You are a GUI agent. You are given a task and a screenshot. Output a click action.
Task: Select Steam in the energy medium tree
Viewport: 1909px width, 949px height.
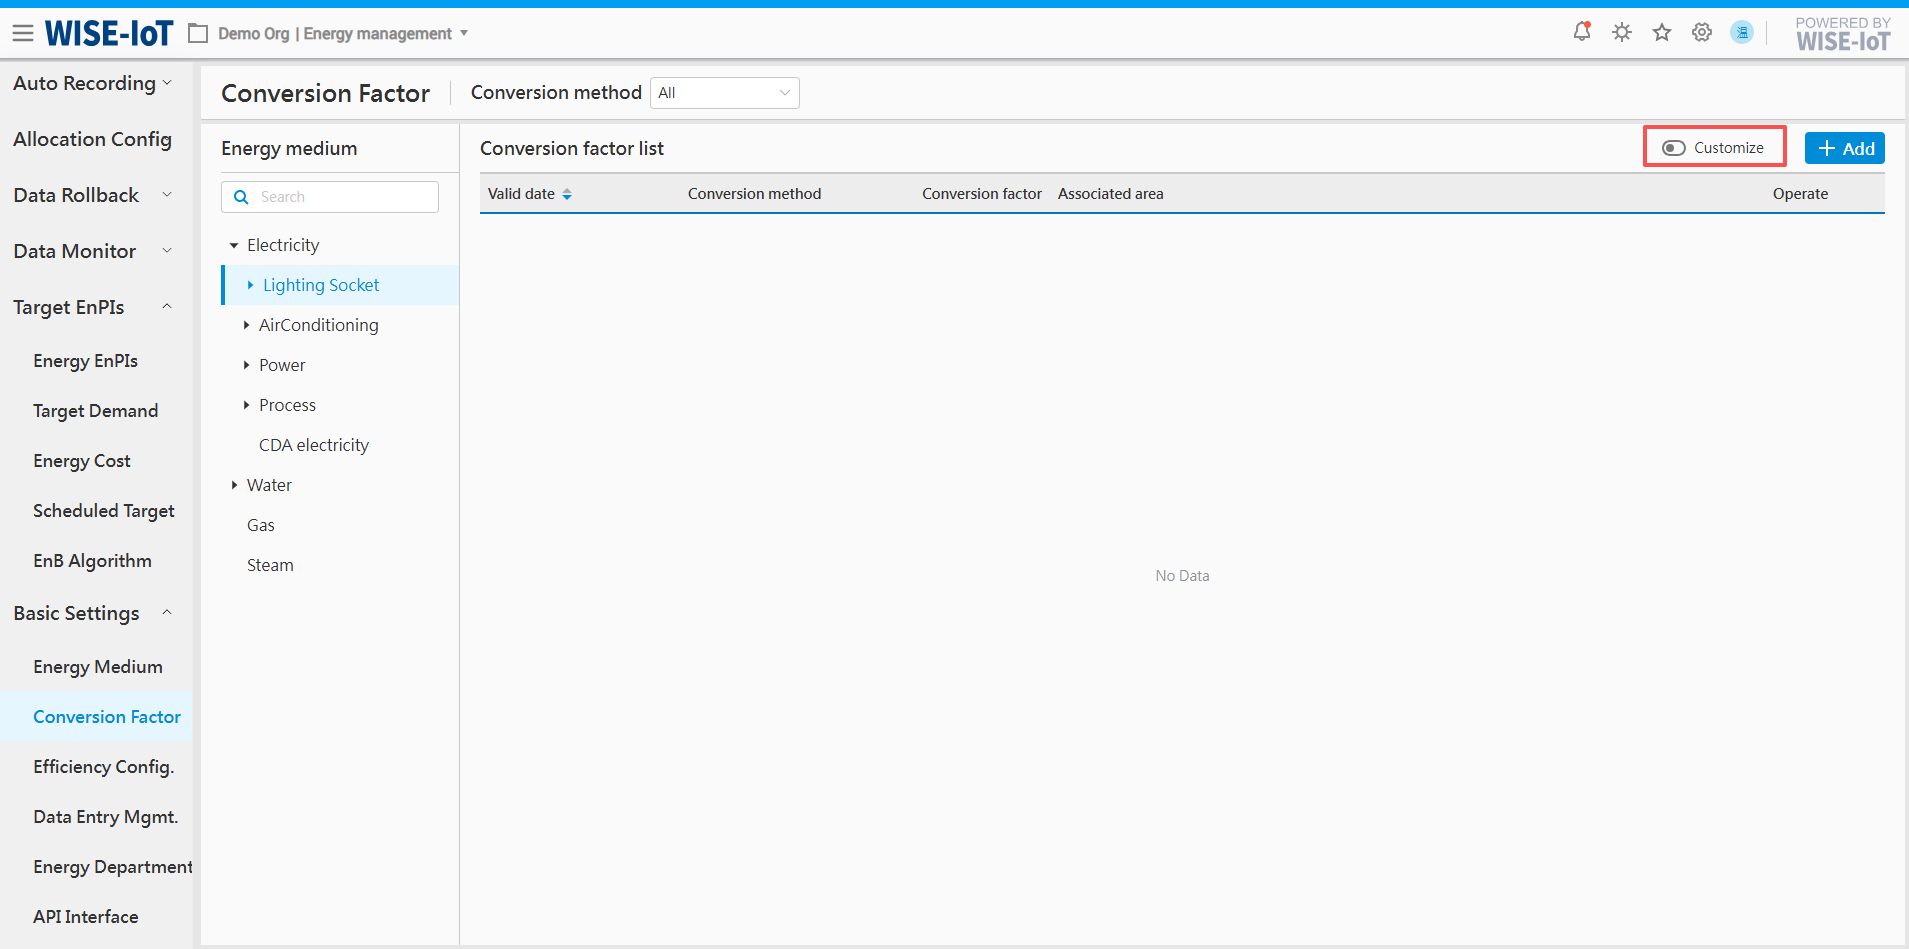(270, 565)
